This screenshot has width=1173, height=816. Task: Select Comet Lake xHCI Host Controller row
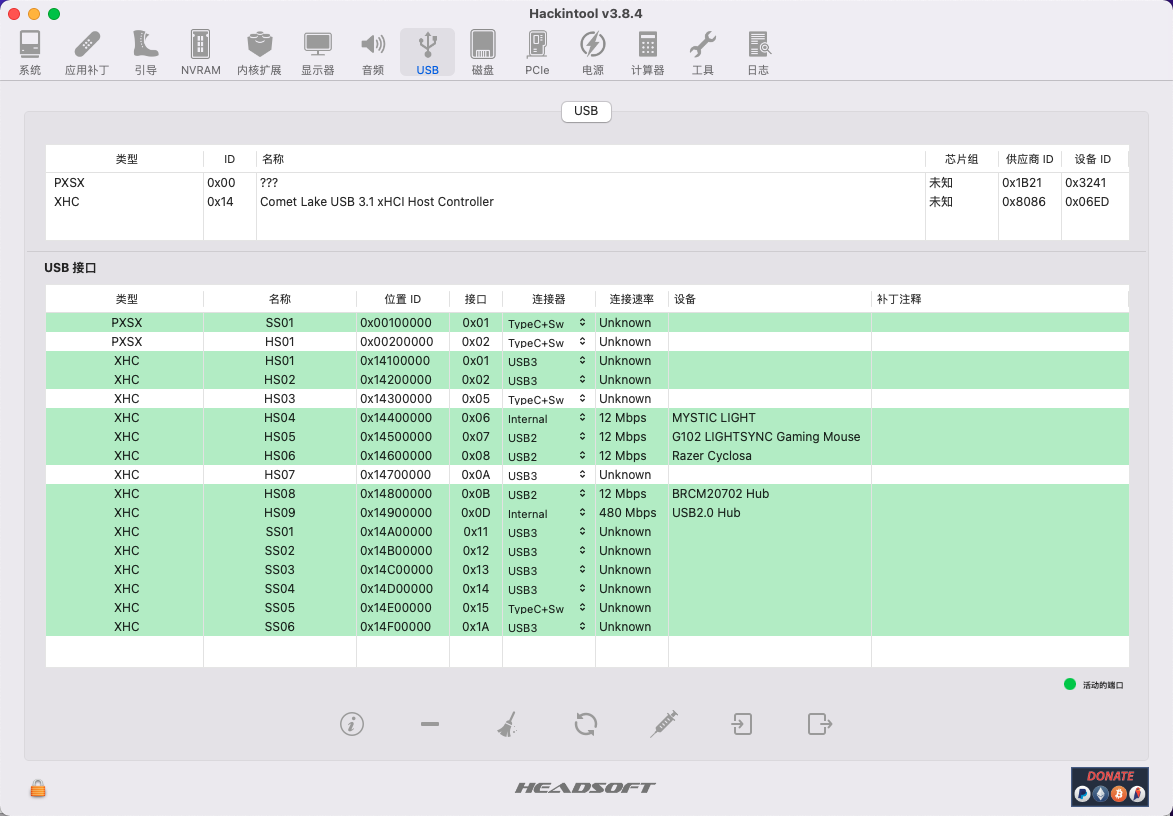[x=377, y=202]
